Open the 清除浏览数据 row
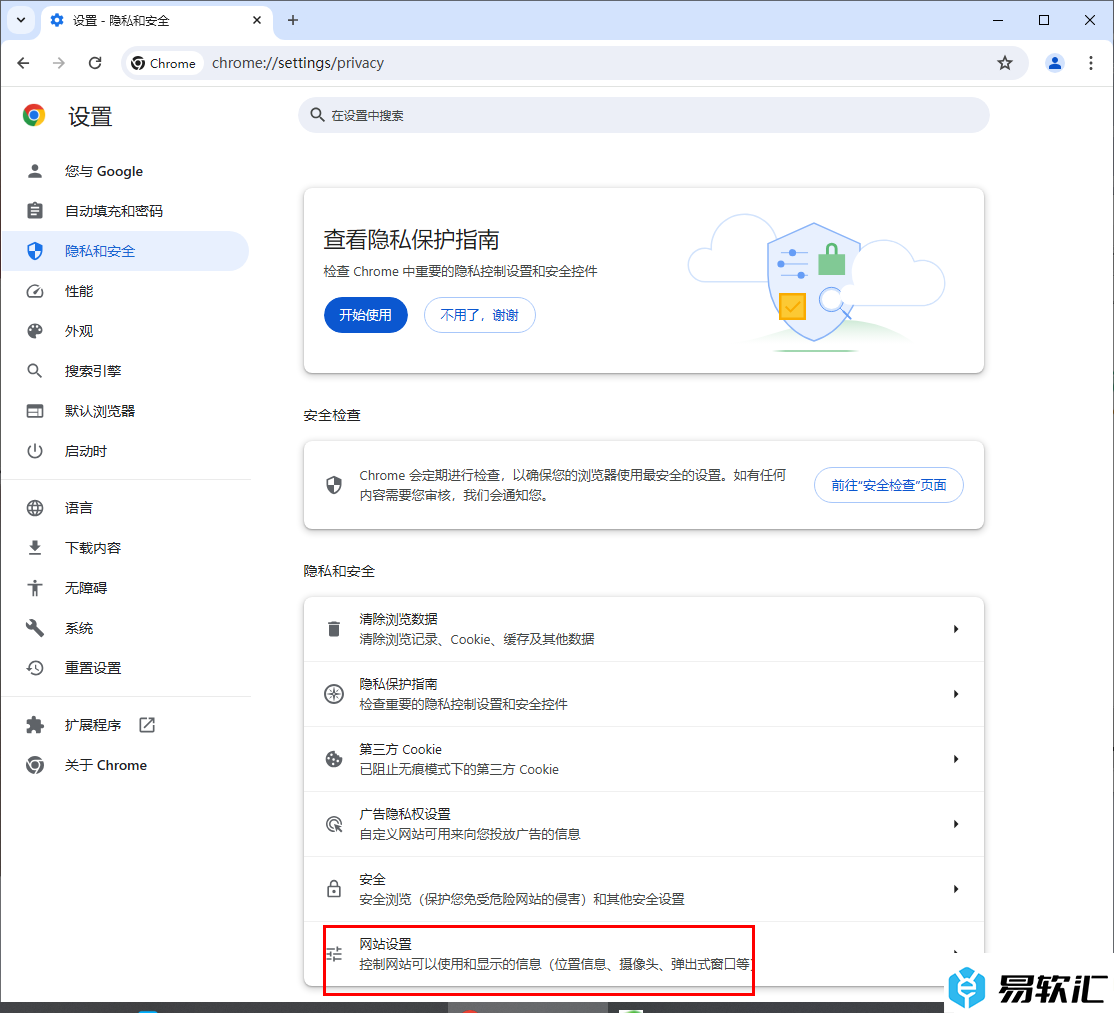Image resolution: width=1114 pixels, height=1013 pixels. (x=644, y=629)
